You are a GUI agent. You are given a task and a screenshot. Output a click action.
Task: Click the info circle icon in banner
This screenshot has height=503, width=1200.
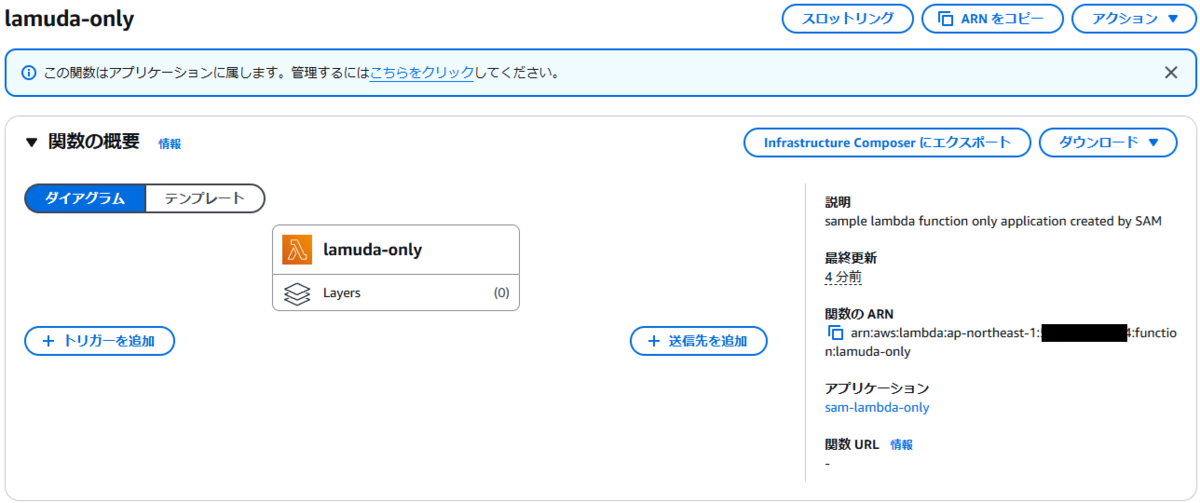[29, 73]
